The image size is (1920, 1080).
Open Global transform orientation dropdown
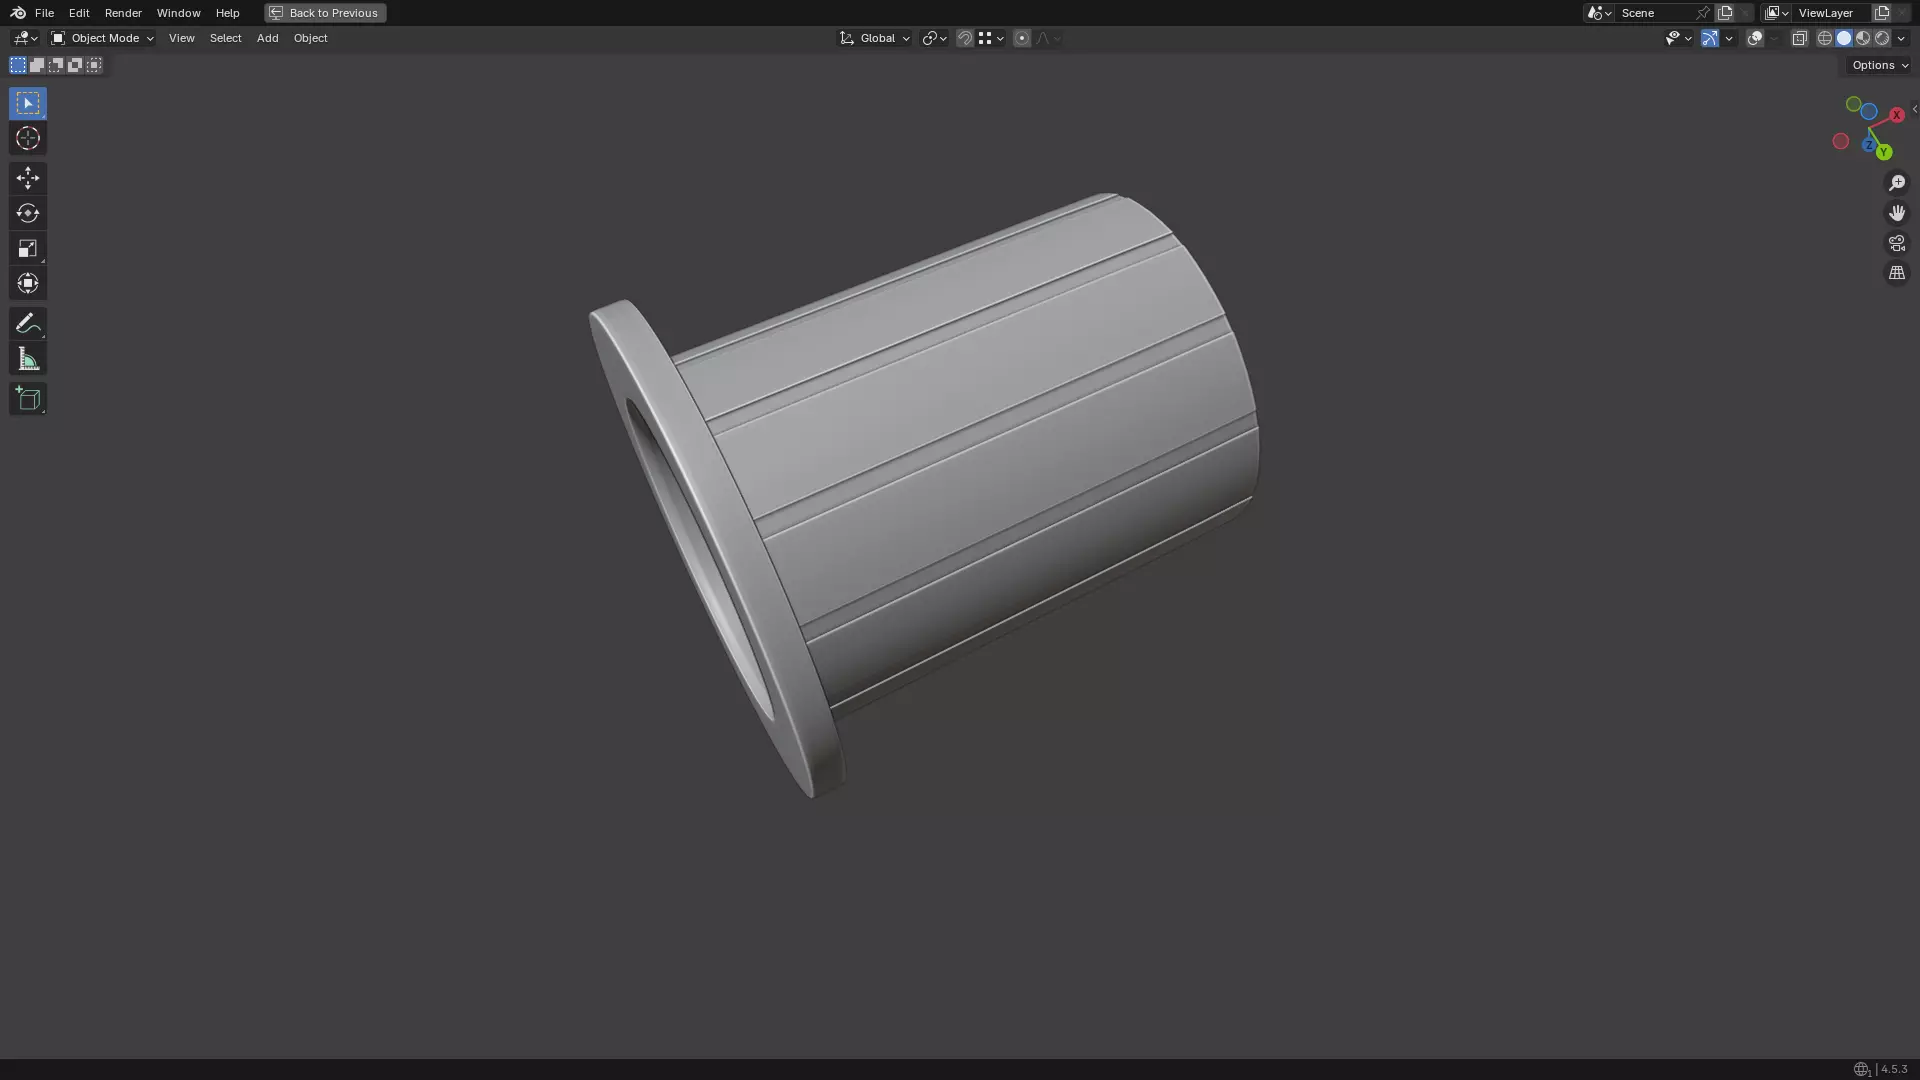(x=874, y=38)
